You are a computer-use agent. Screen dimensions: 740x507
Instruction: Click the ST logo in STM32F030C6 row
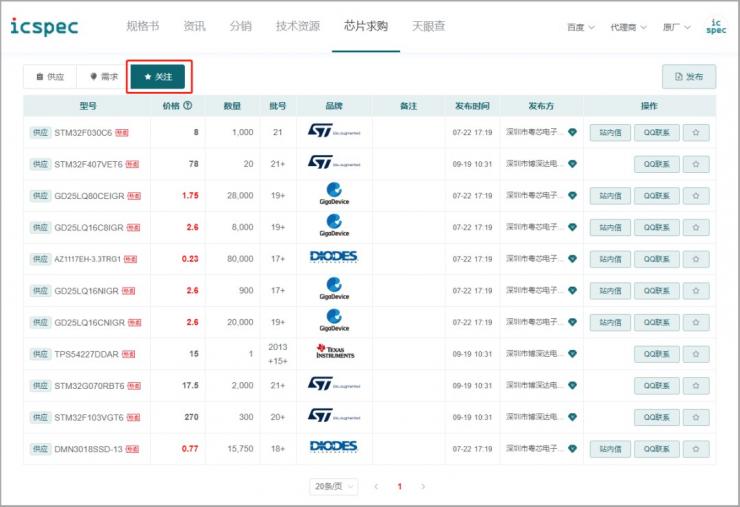click(334, 132)
